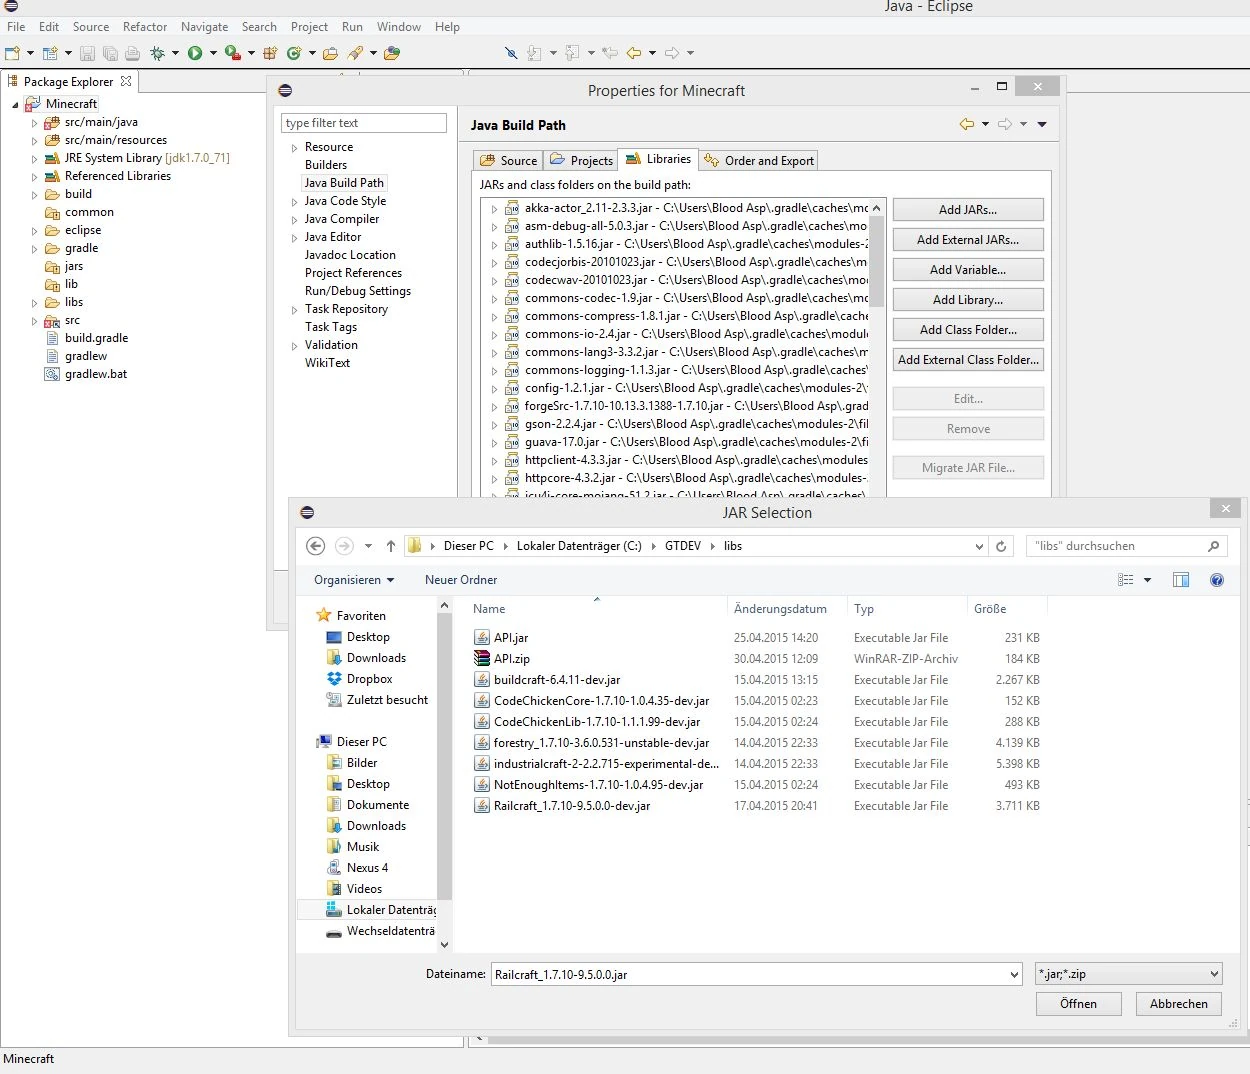Click the Add Library... button
The image size is (1250, 1074).
968,300
